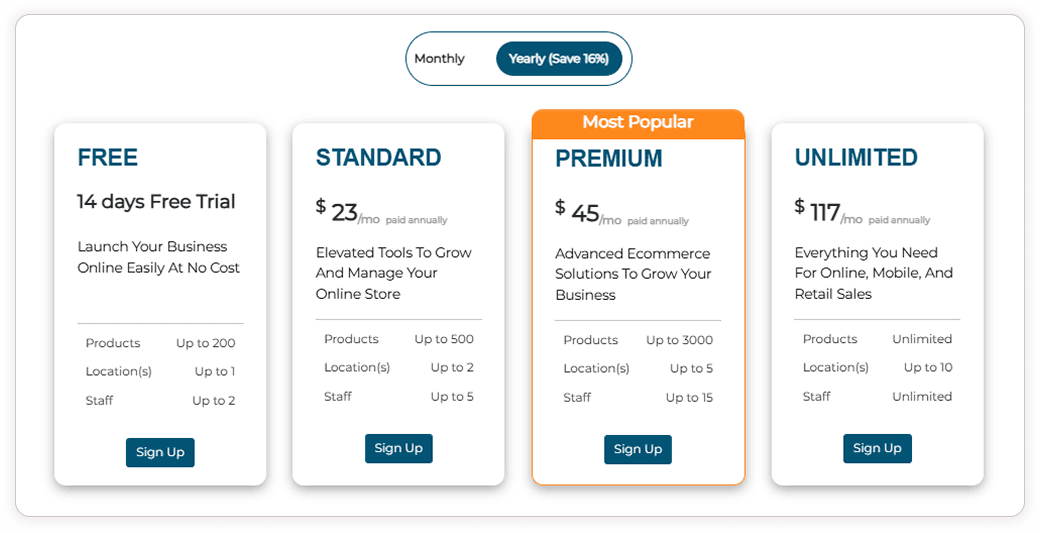Sign up for the Free plan
Screen dimensions: 1040x533
160,452
